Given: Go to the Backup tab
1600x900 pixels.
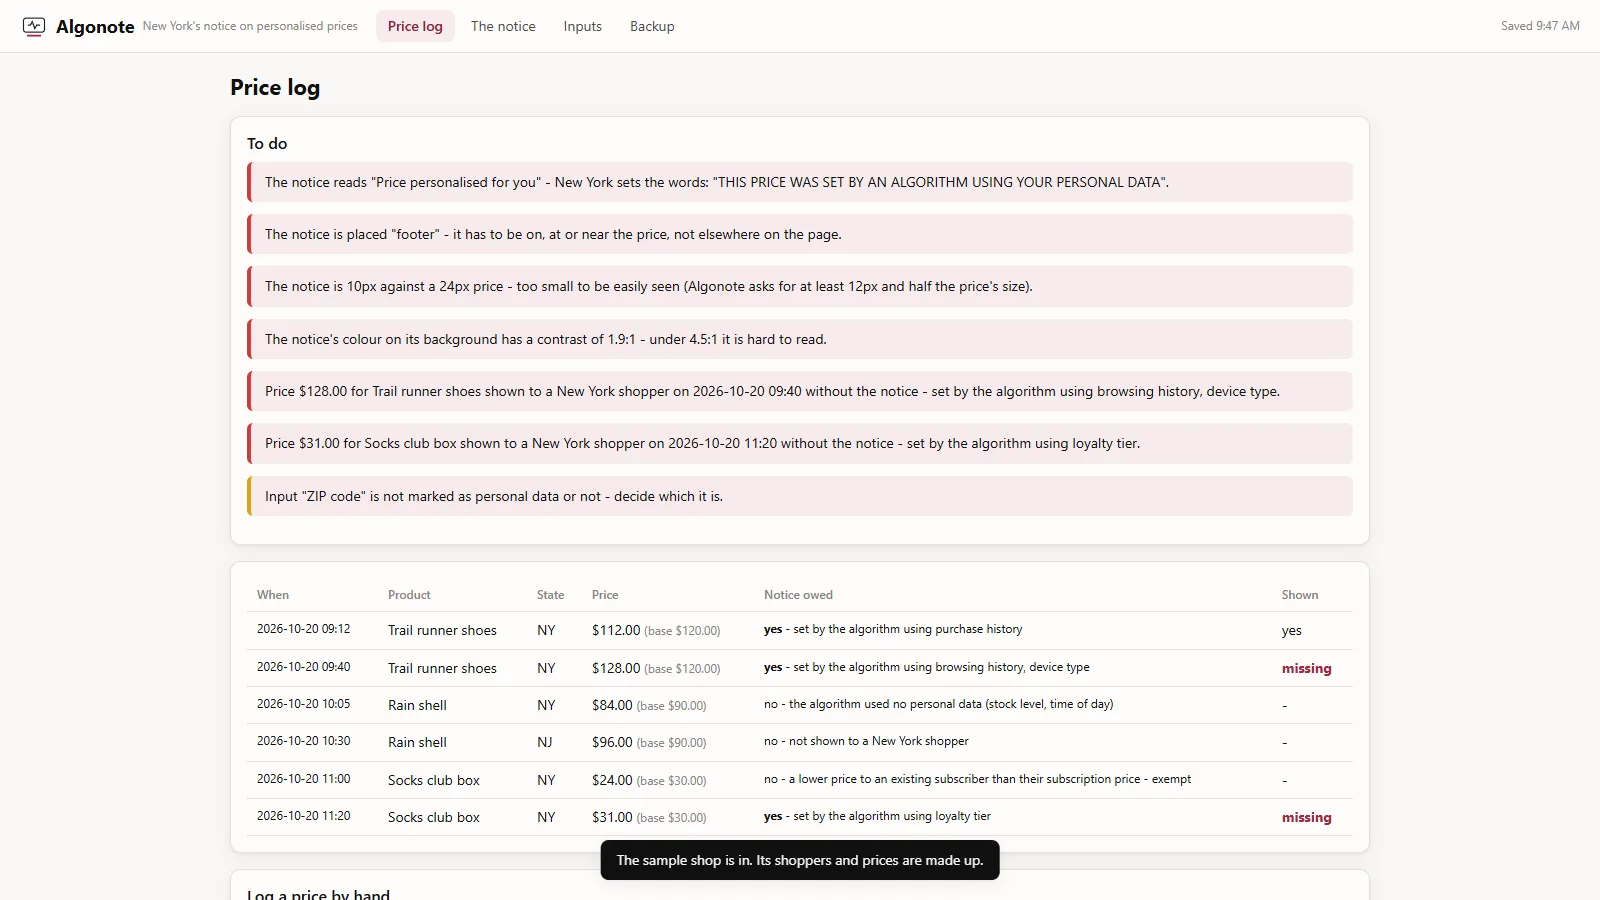Looking at the screenshot, I should [652, 26].
